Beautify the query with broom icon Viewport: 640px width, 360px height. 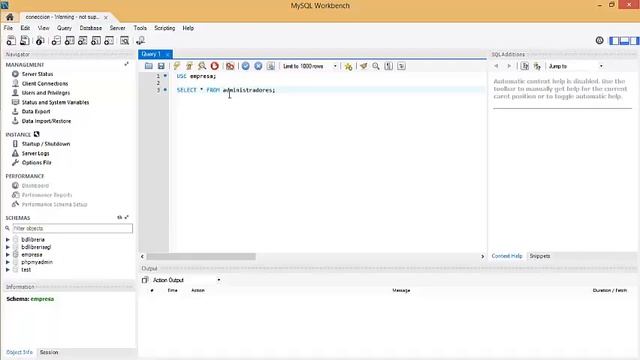[x=363, y=66]
